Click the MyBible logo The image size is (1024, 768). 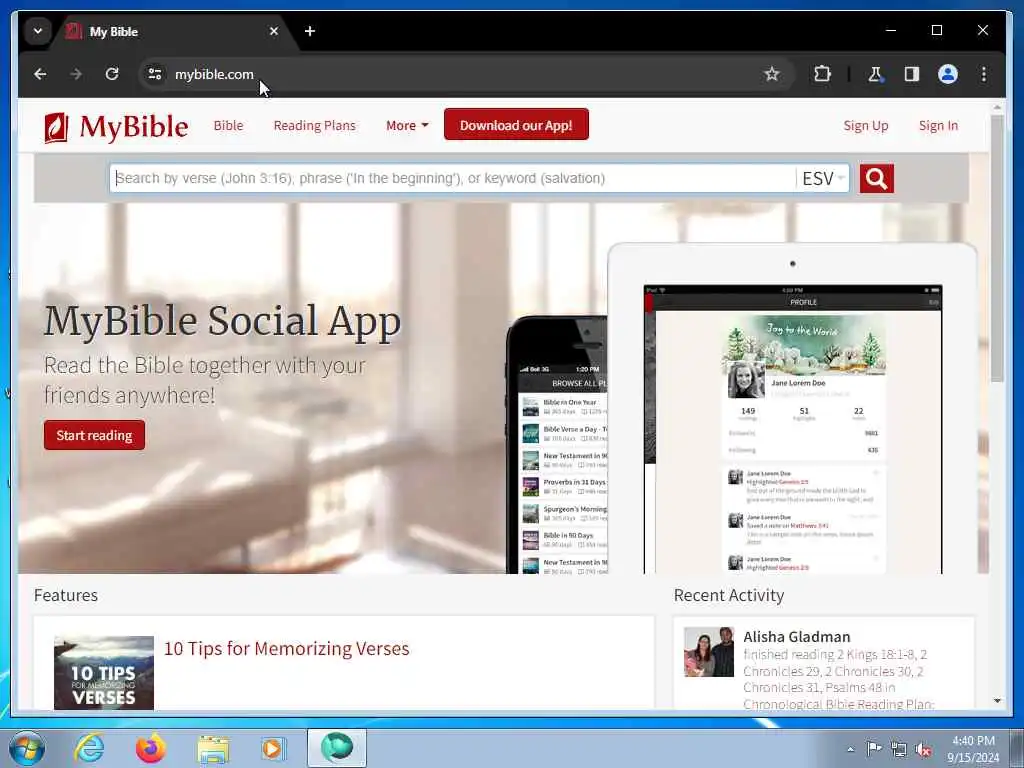click(116, 127)
